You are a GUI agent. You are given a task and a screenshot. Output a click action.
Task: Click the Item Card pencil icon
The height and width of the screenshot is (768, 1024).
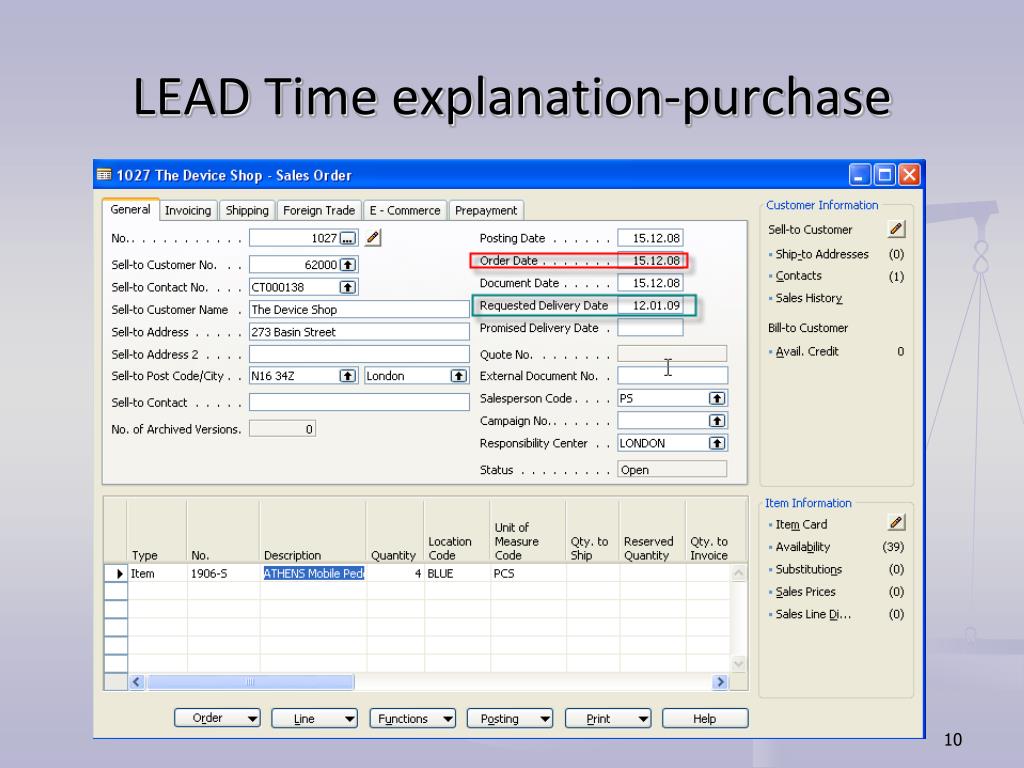pos(897,522)
